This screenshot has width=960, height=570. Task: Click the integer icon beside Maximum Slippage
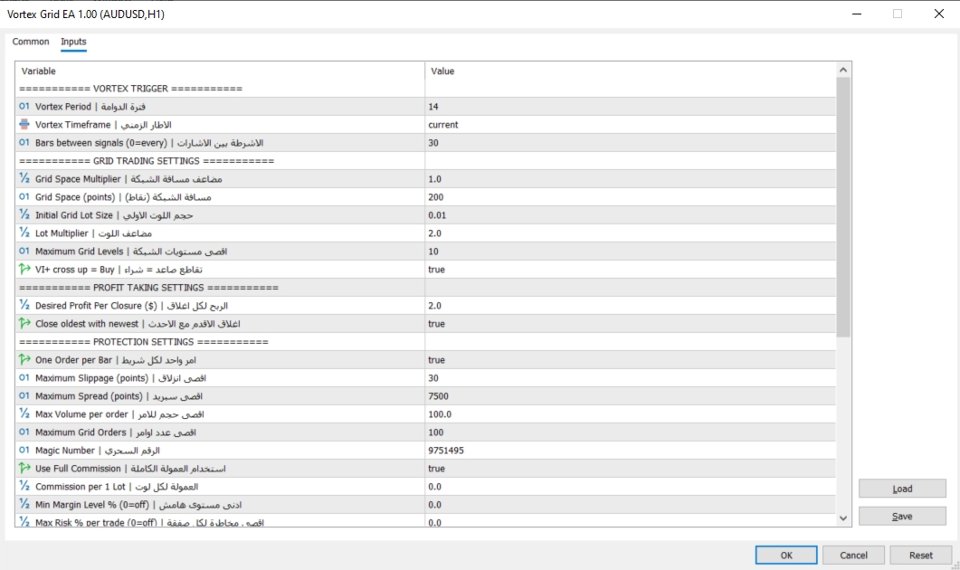click(x=24, y=378)
